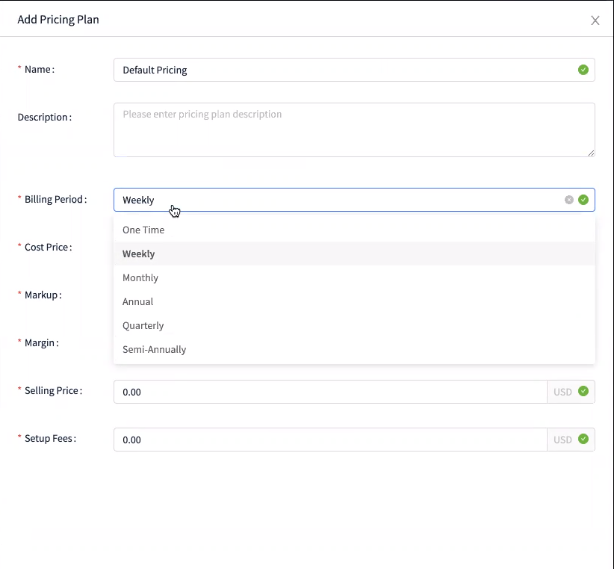Image resolution: width=614 pixels, height=569 pixels.
Task: Select Semi-Annually billing option
Action: (x=154, y=350)
